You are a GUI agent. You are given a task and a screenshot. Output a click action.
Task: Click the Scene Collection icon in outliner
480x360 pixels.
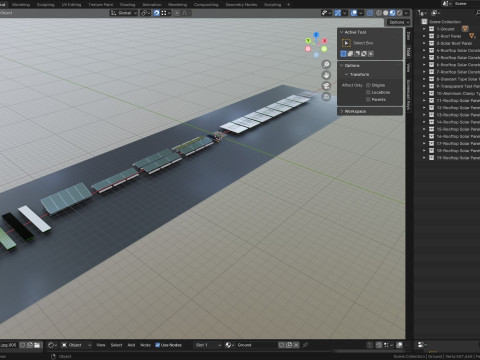(x=424, y=22)
